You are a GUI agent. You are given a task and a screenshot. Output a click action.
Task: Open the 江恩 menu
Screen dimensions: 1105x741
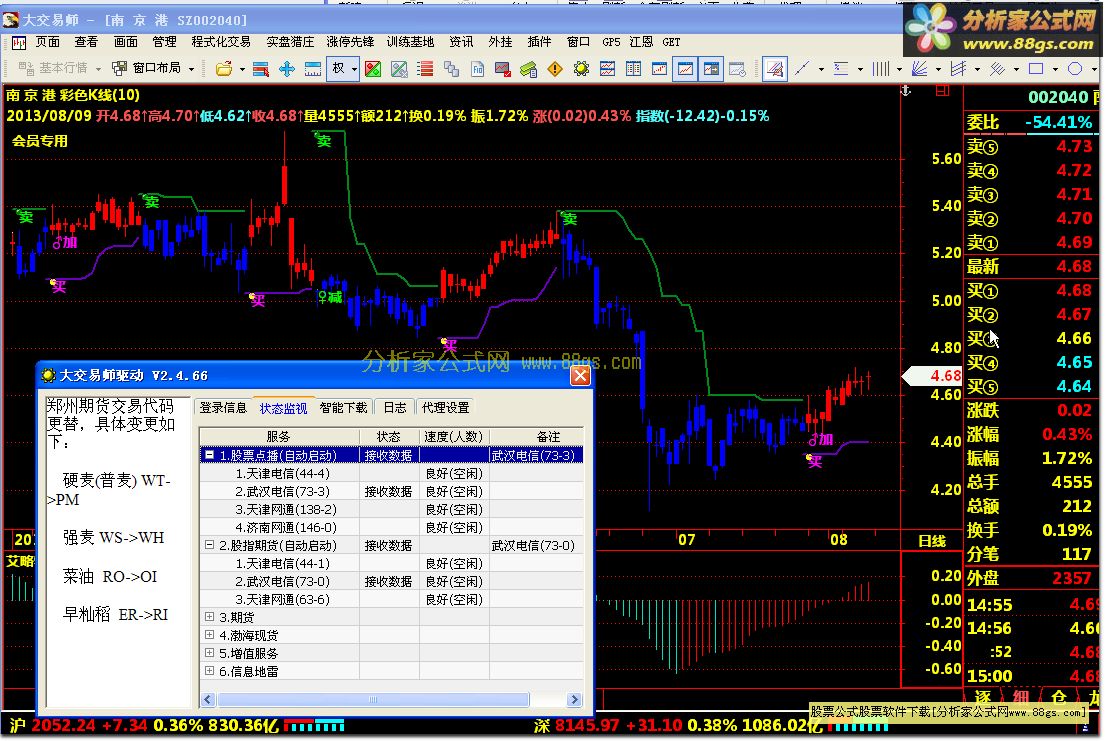click(x=641, y=42)
